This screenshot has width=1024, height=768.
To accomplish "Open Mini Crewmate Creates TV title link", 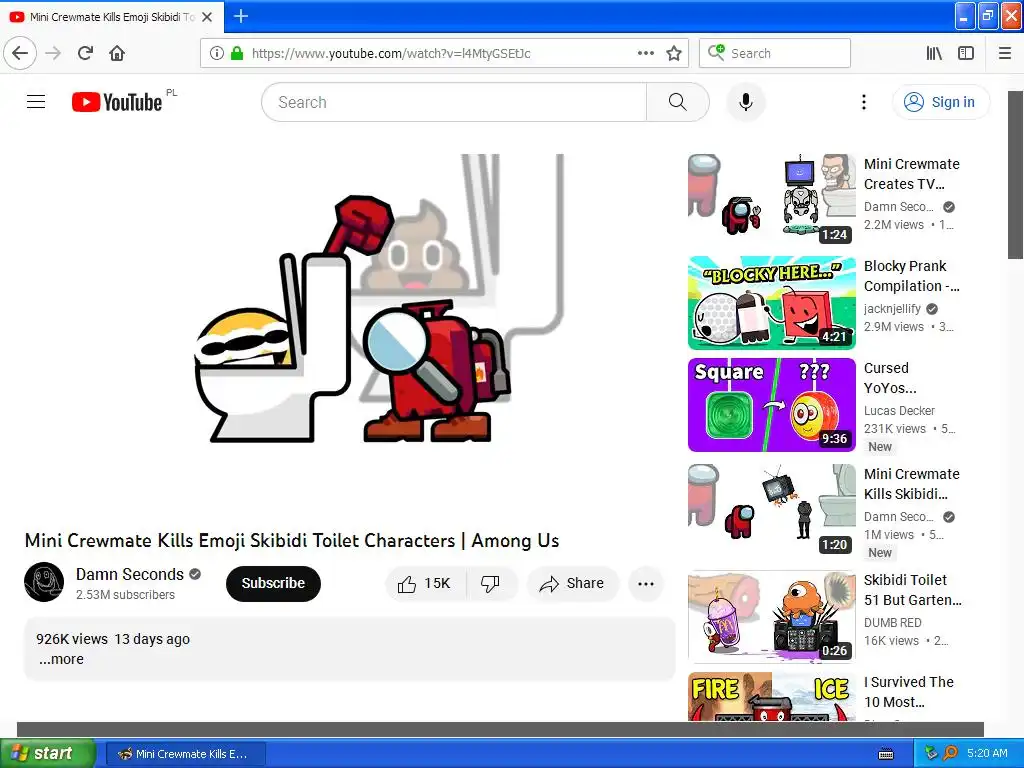I will point(912,174).
